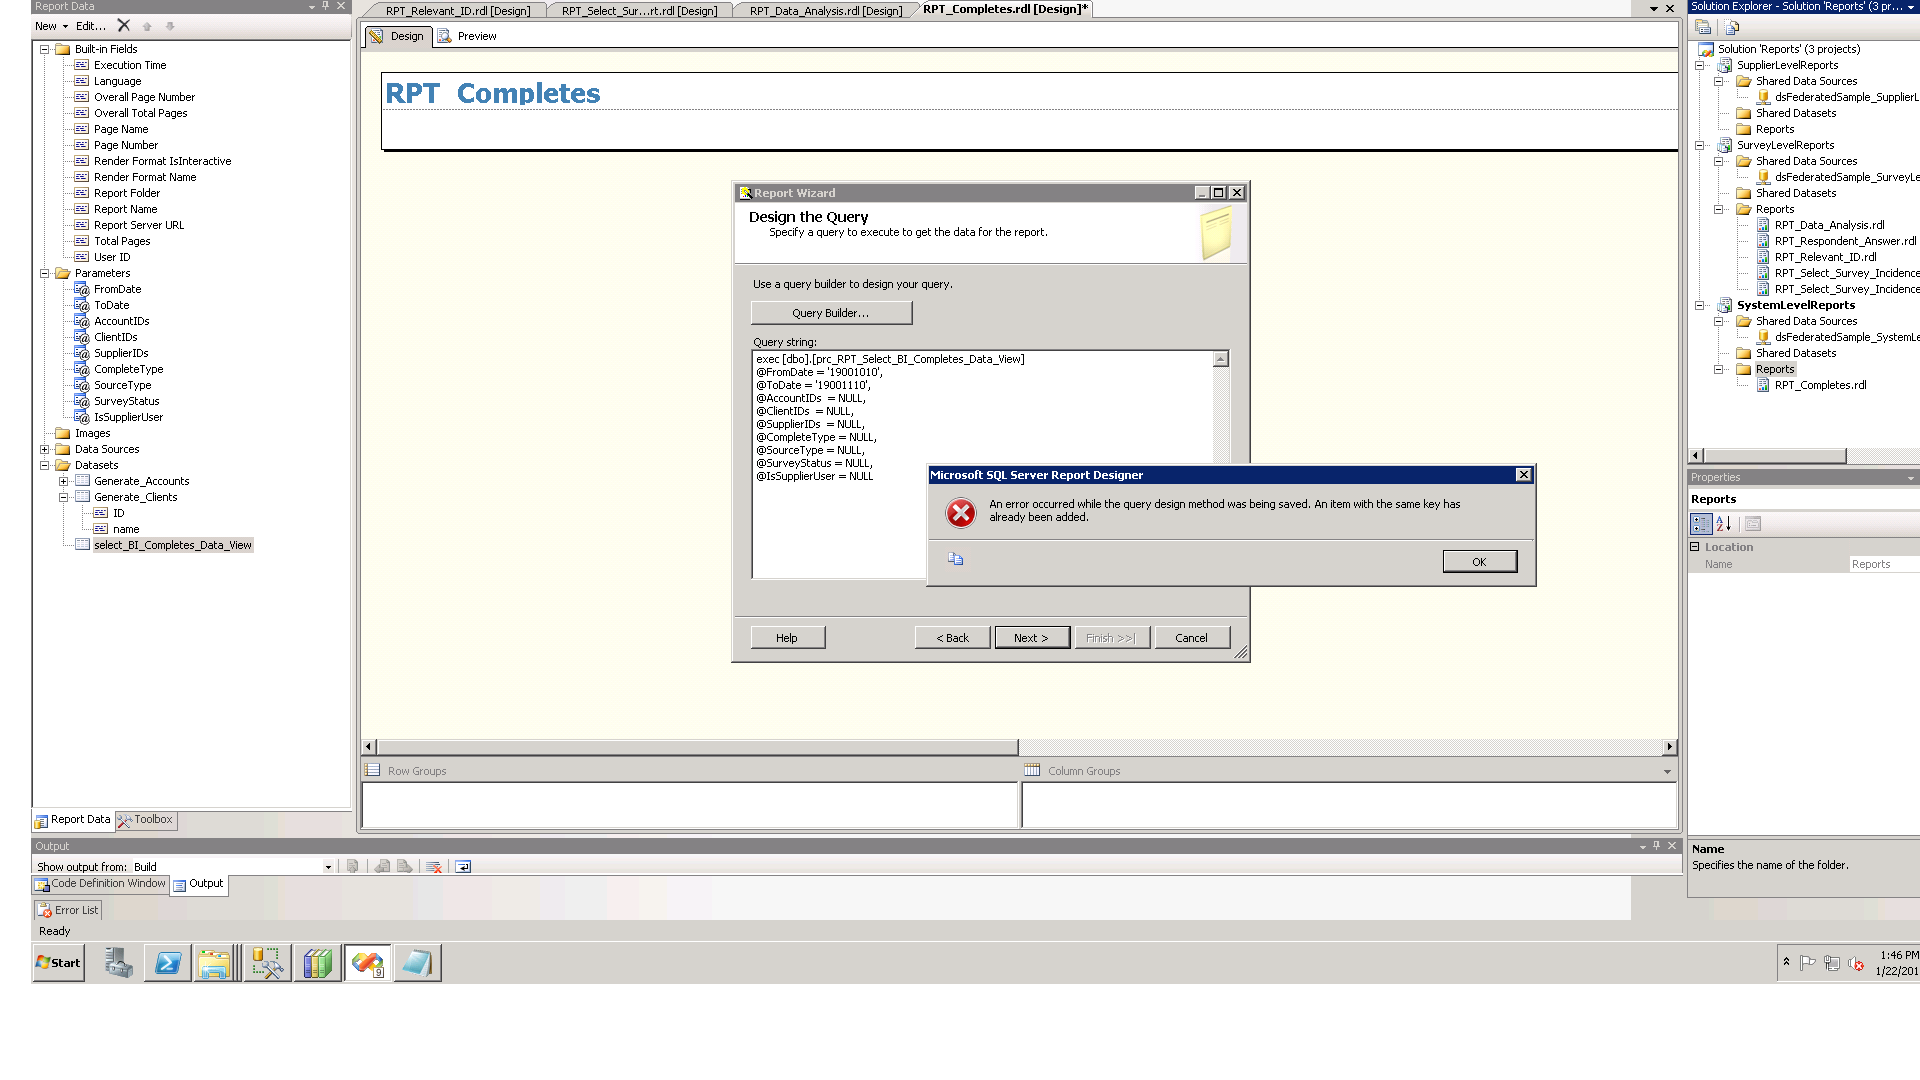Click Find Message in Code icon in Output

pos(353,867)
